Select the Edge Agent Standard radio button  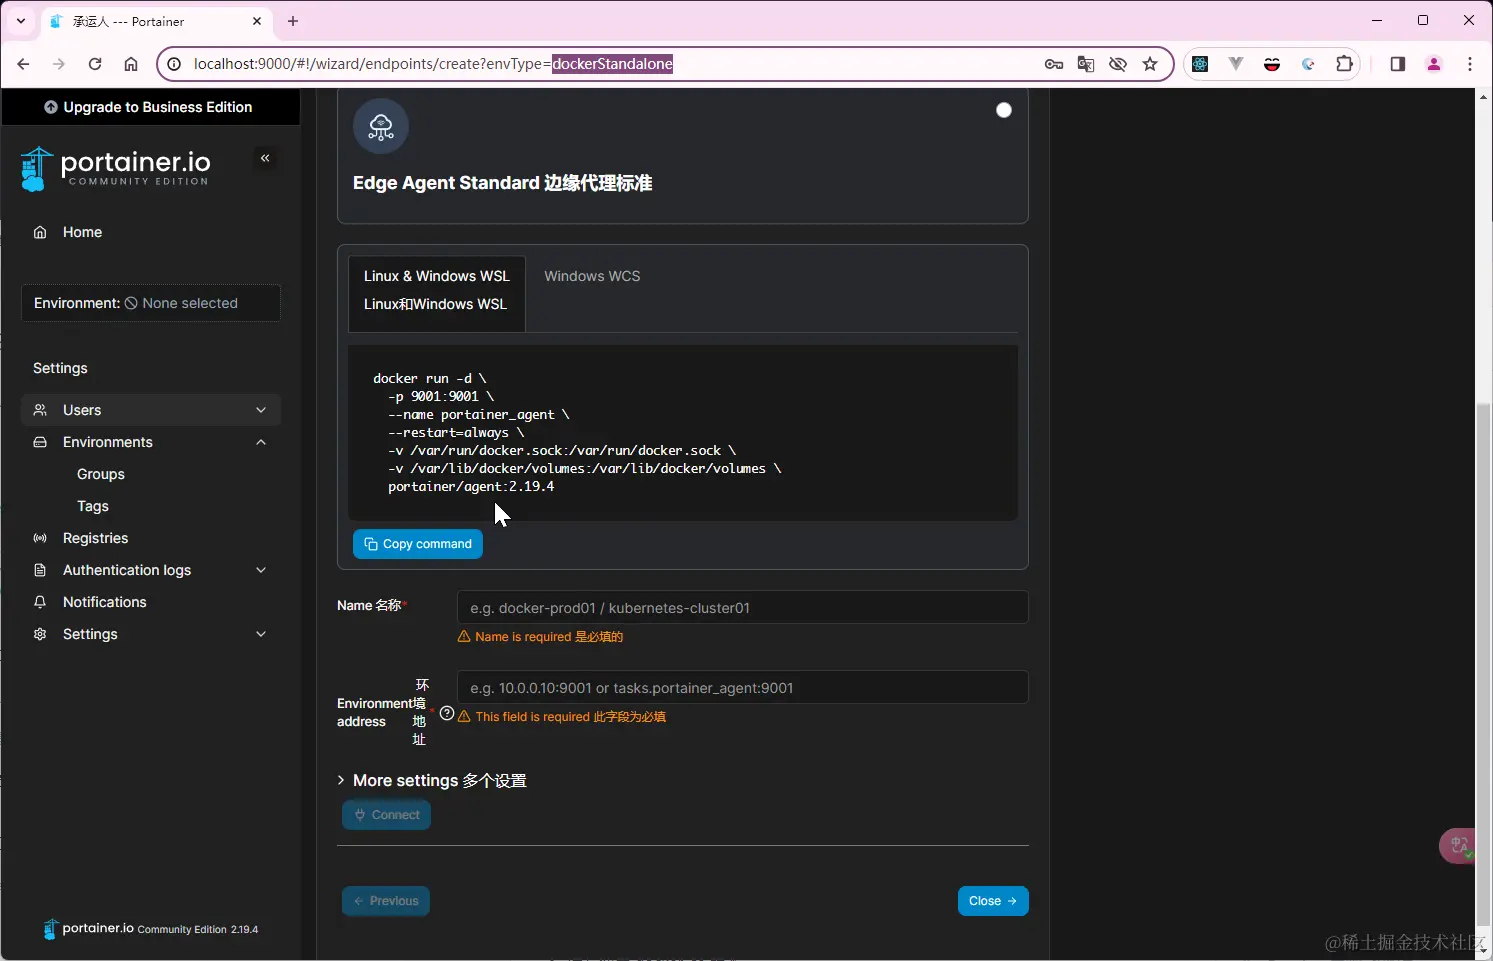[x=1004, y=110]
